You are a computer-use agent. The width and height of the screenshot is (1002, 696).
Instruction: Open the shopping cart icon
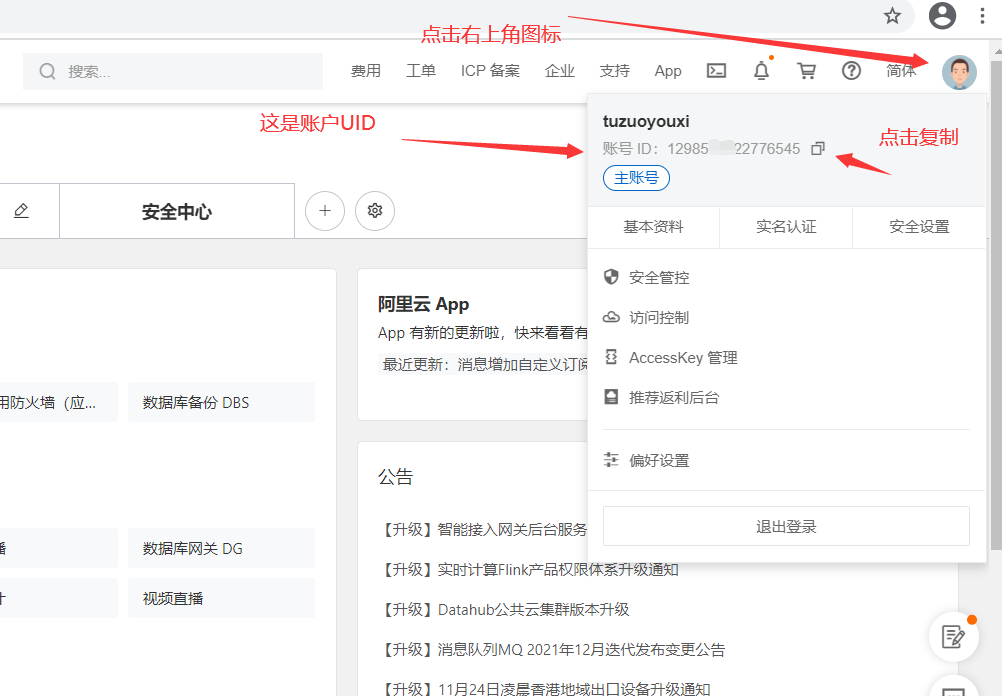point(806,70)
